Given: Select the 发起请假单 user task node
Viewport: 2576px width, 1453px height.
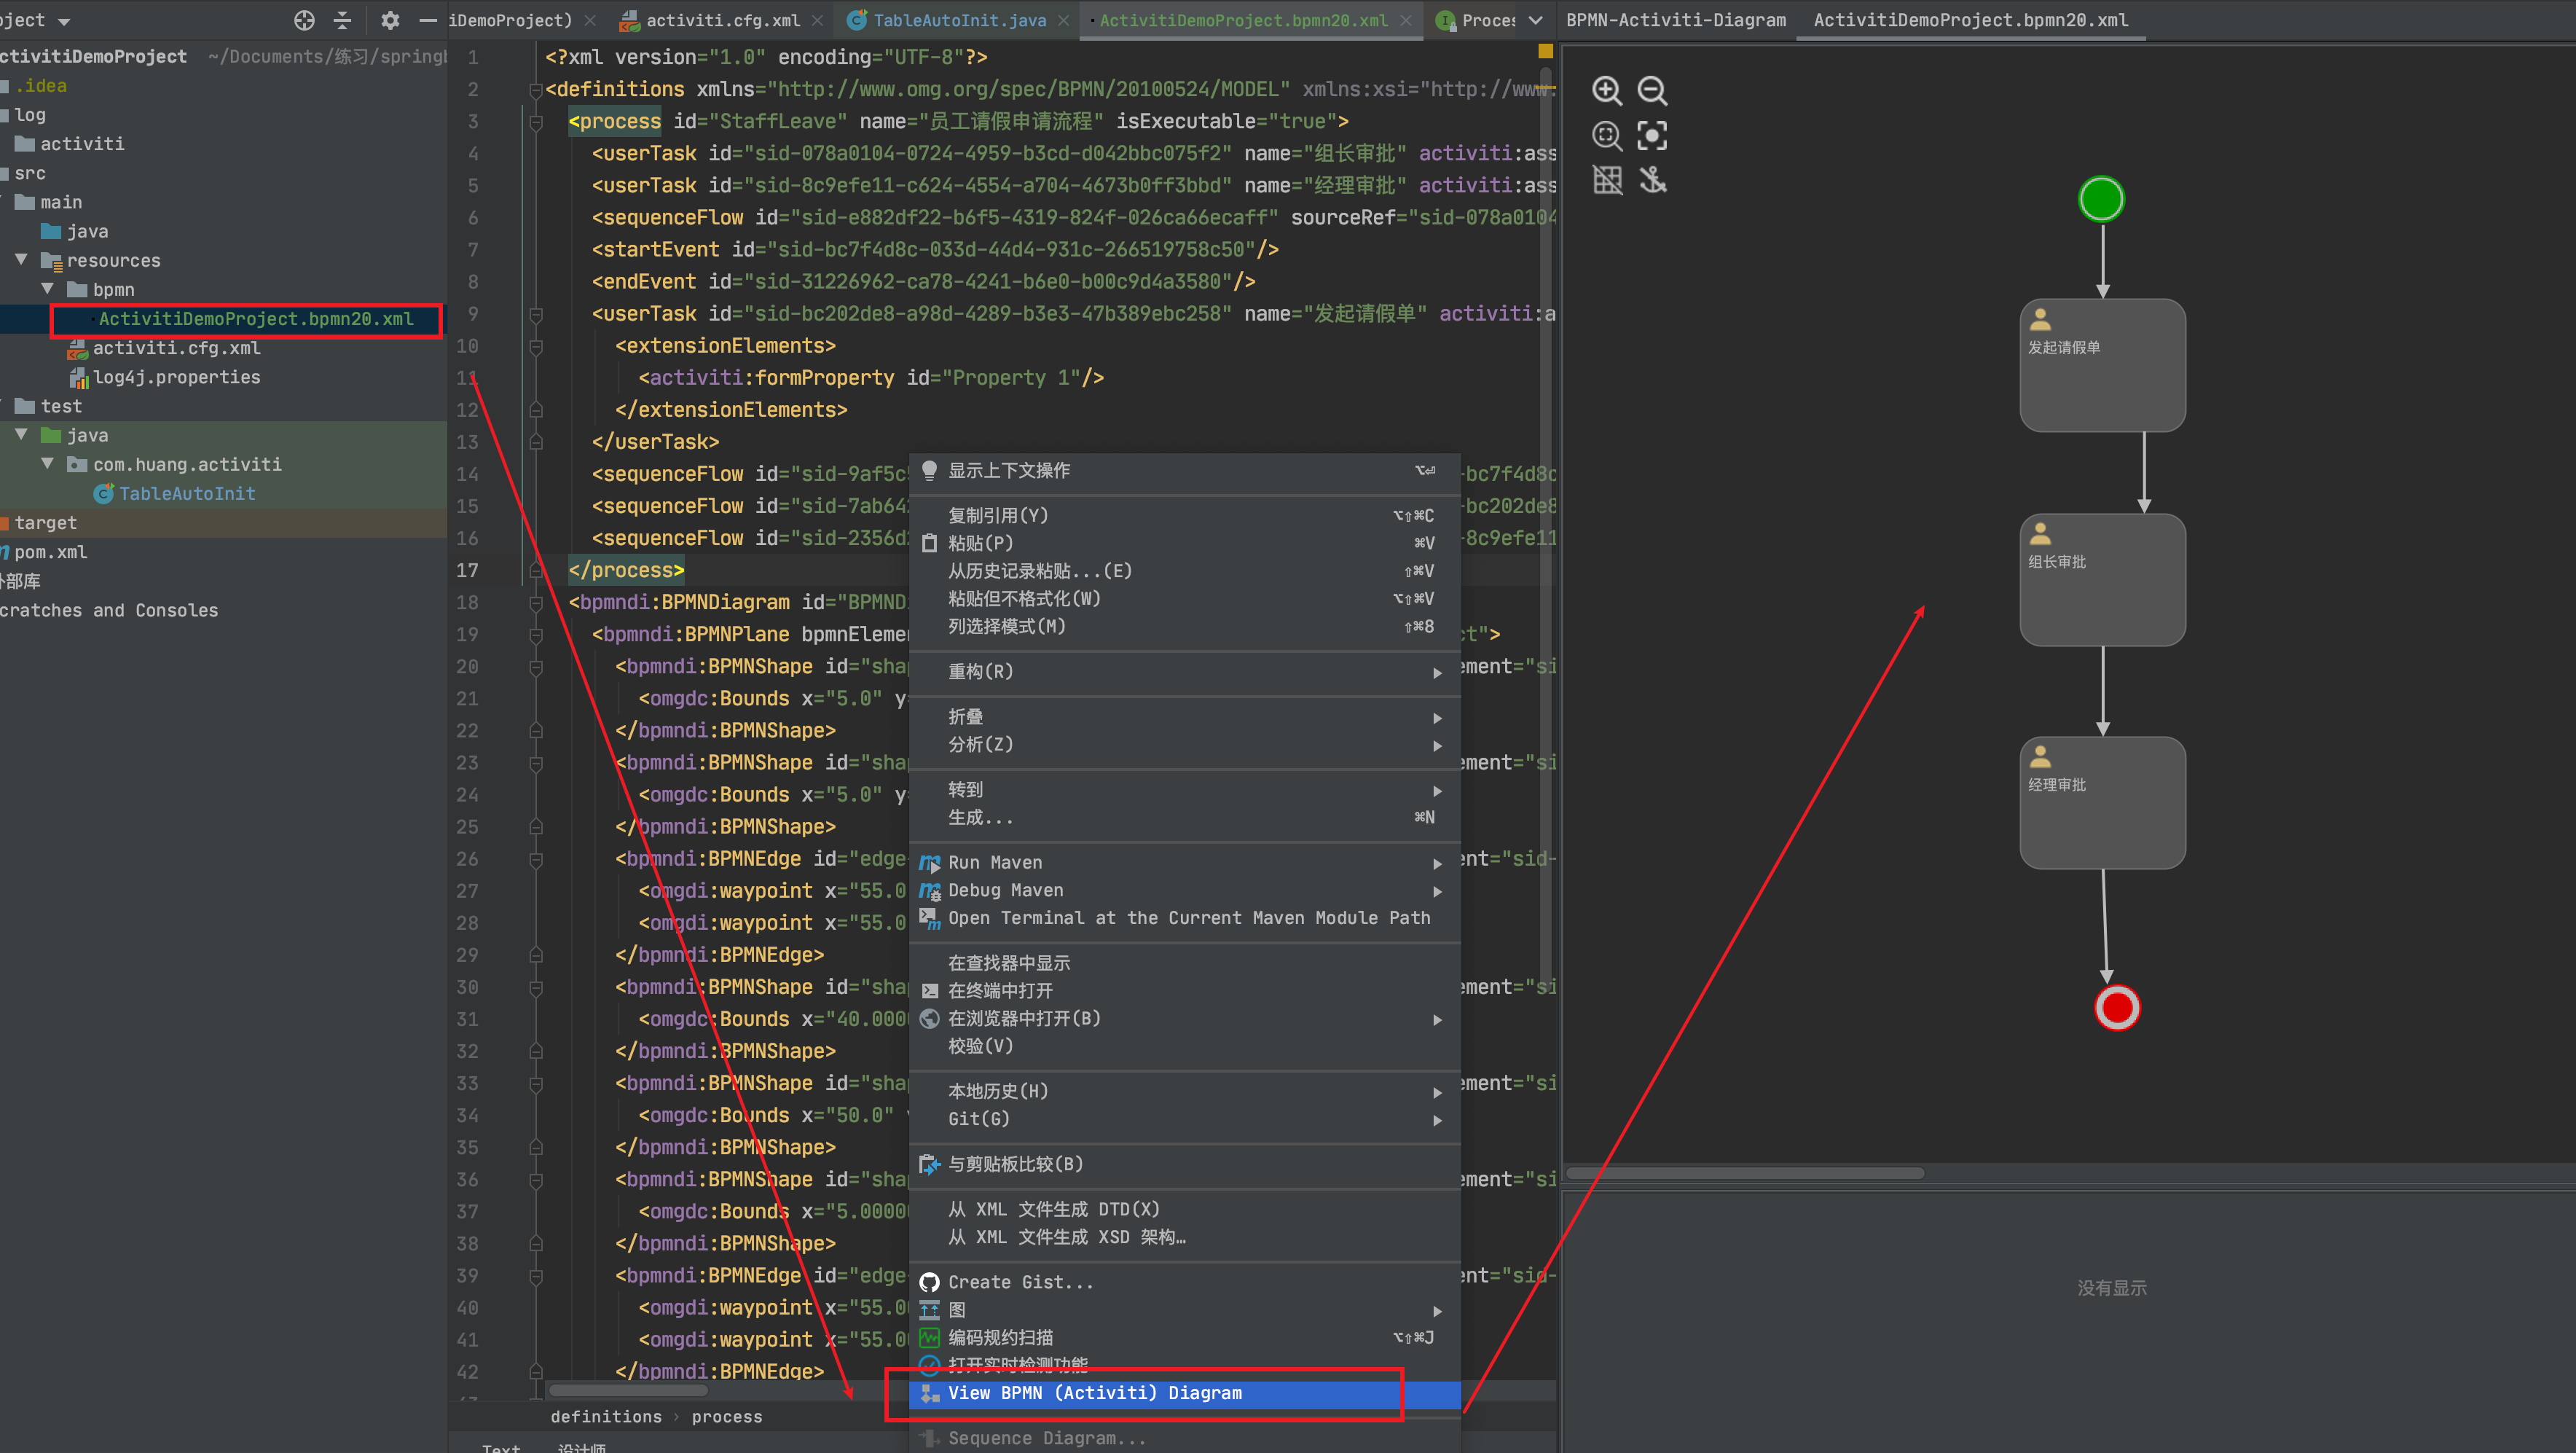Looking at the screenshot, I should point(2102,365).
